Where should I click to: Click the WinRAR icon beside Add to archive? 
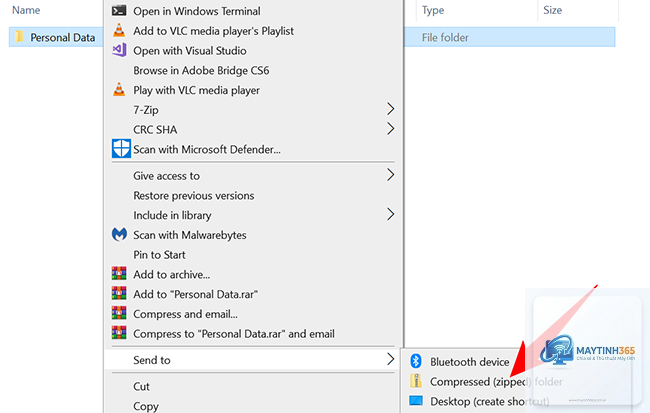point(119,274)
